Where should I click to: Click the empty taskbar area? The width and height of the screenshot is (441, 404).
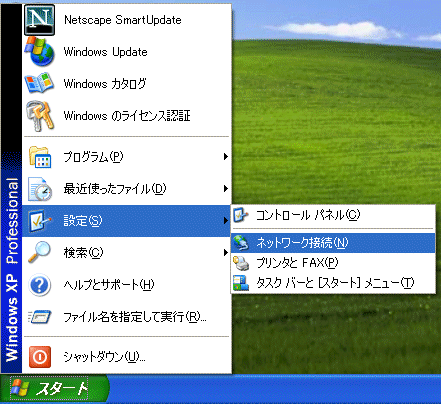[x=275, y=389]
